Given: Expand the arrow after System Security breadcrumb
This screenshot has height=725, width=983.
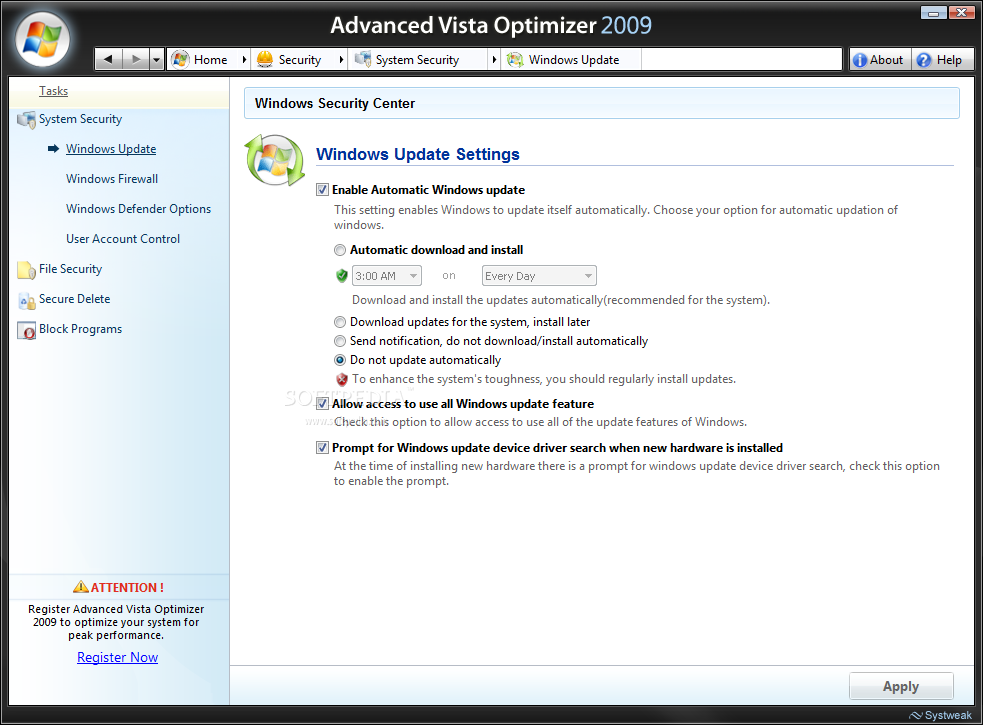Looking at the screenshot, I should tap(494, 60).
